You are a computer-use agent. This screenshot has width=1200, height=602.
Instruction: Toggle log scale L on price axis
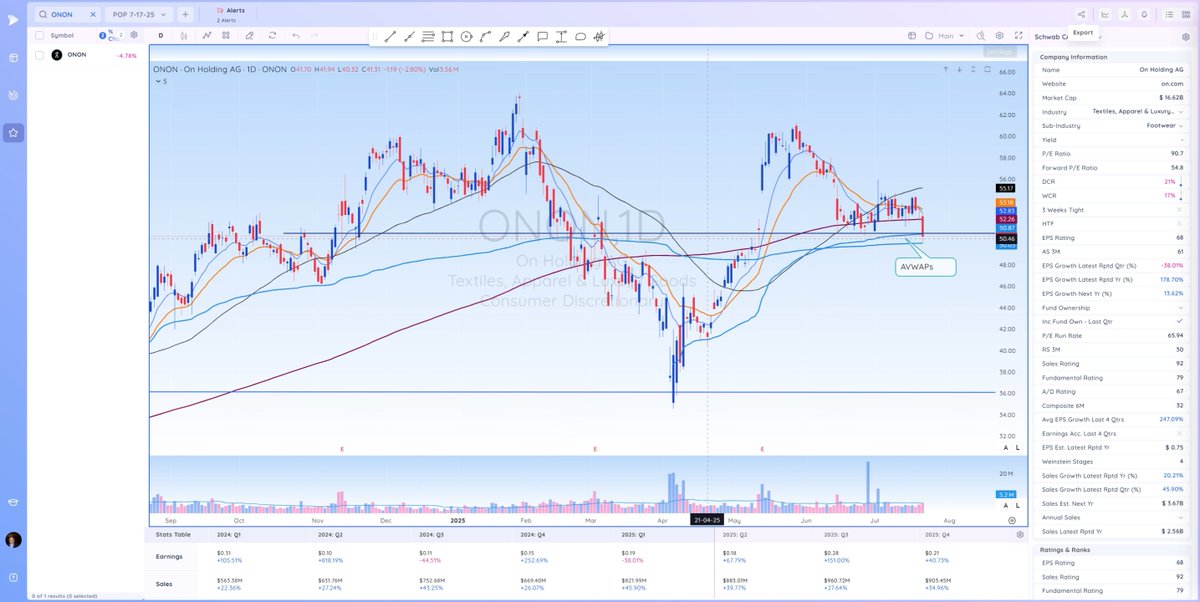1017,449
